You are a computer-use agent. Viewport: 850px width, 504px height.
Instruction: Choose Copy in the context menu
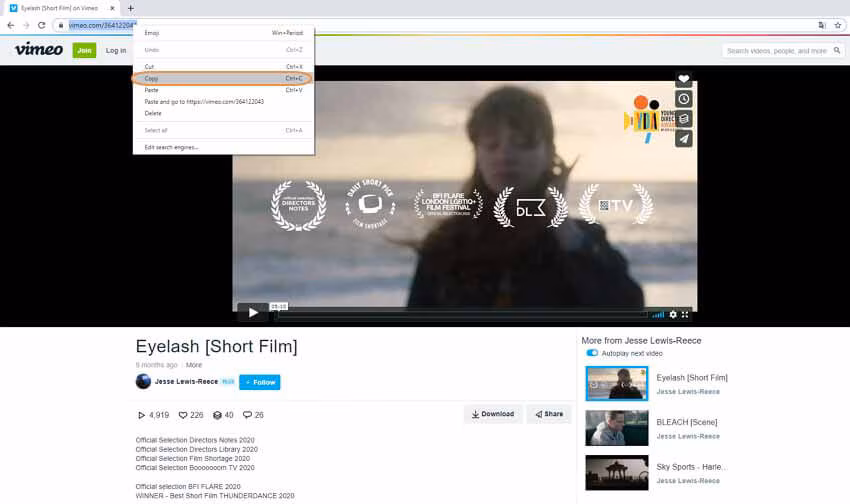pyautogui.click(x=223, y=79)
